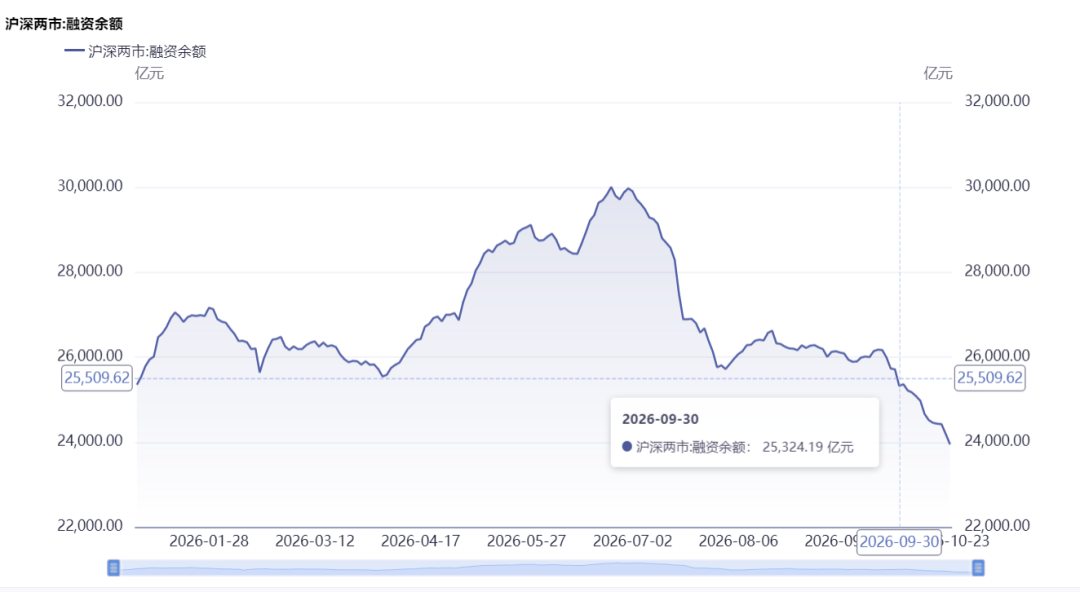Click the tooltip date 2026-09-30
This screenshot has height=592, width=1080.
660,419
